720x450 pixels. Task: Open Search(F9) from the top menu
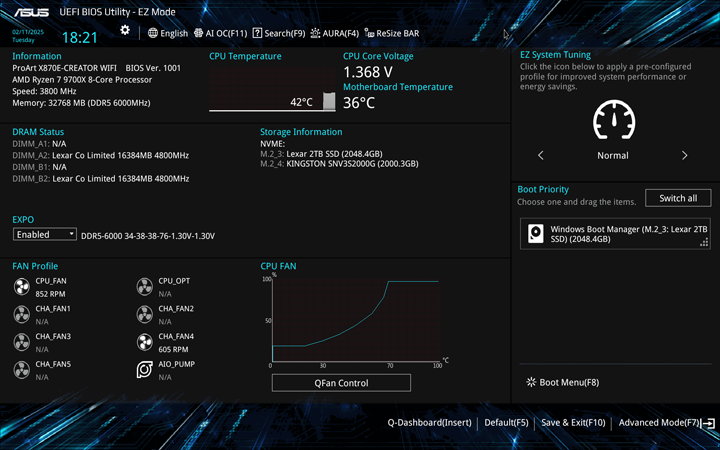[278, 33]
